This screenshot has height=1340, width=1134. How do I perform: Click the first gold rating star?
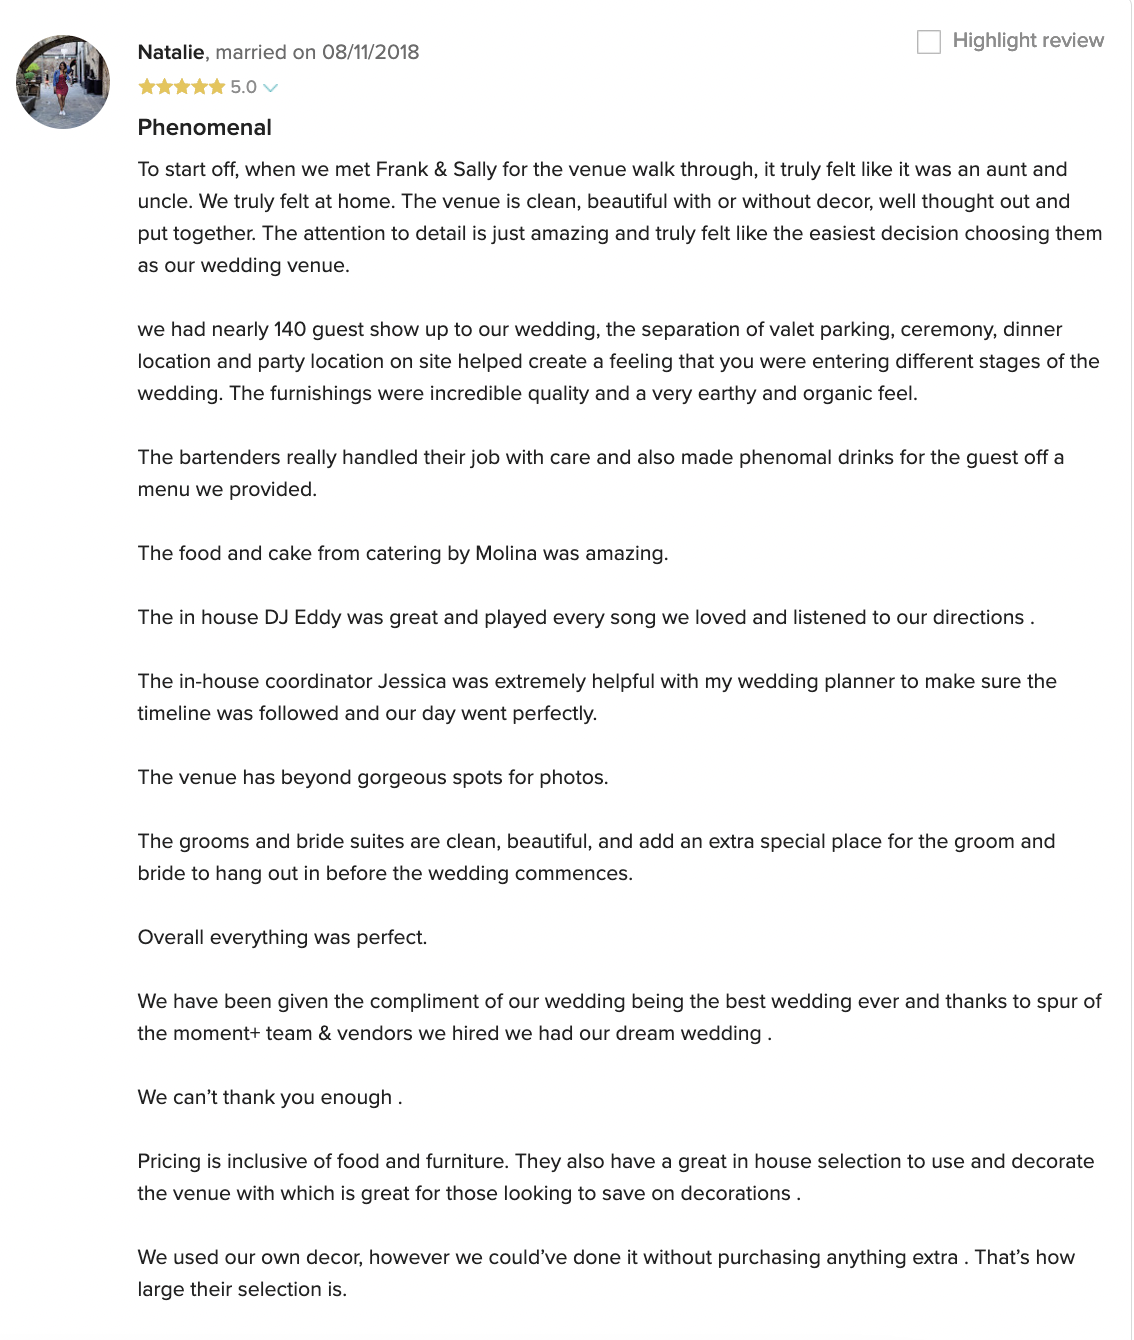pos(147,87)
